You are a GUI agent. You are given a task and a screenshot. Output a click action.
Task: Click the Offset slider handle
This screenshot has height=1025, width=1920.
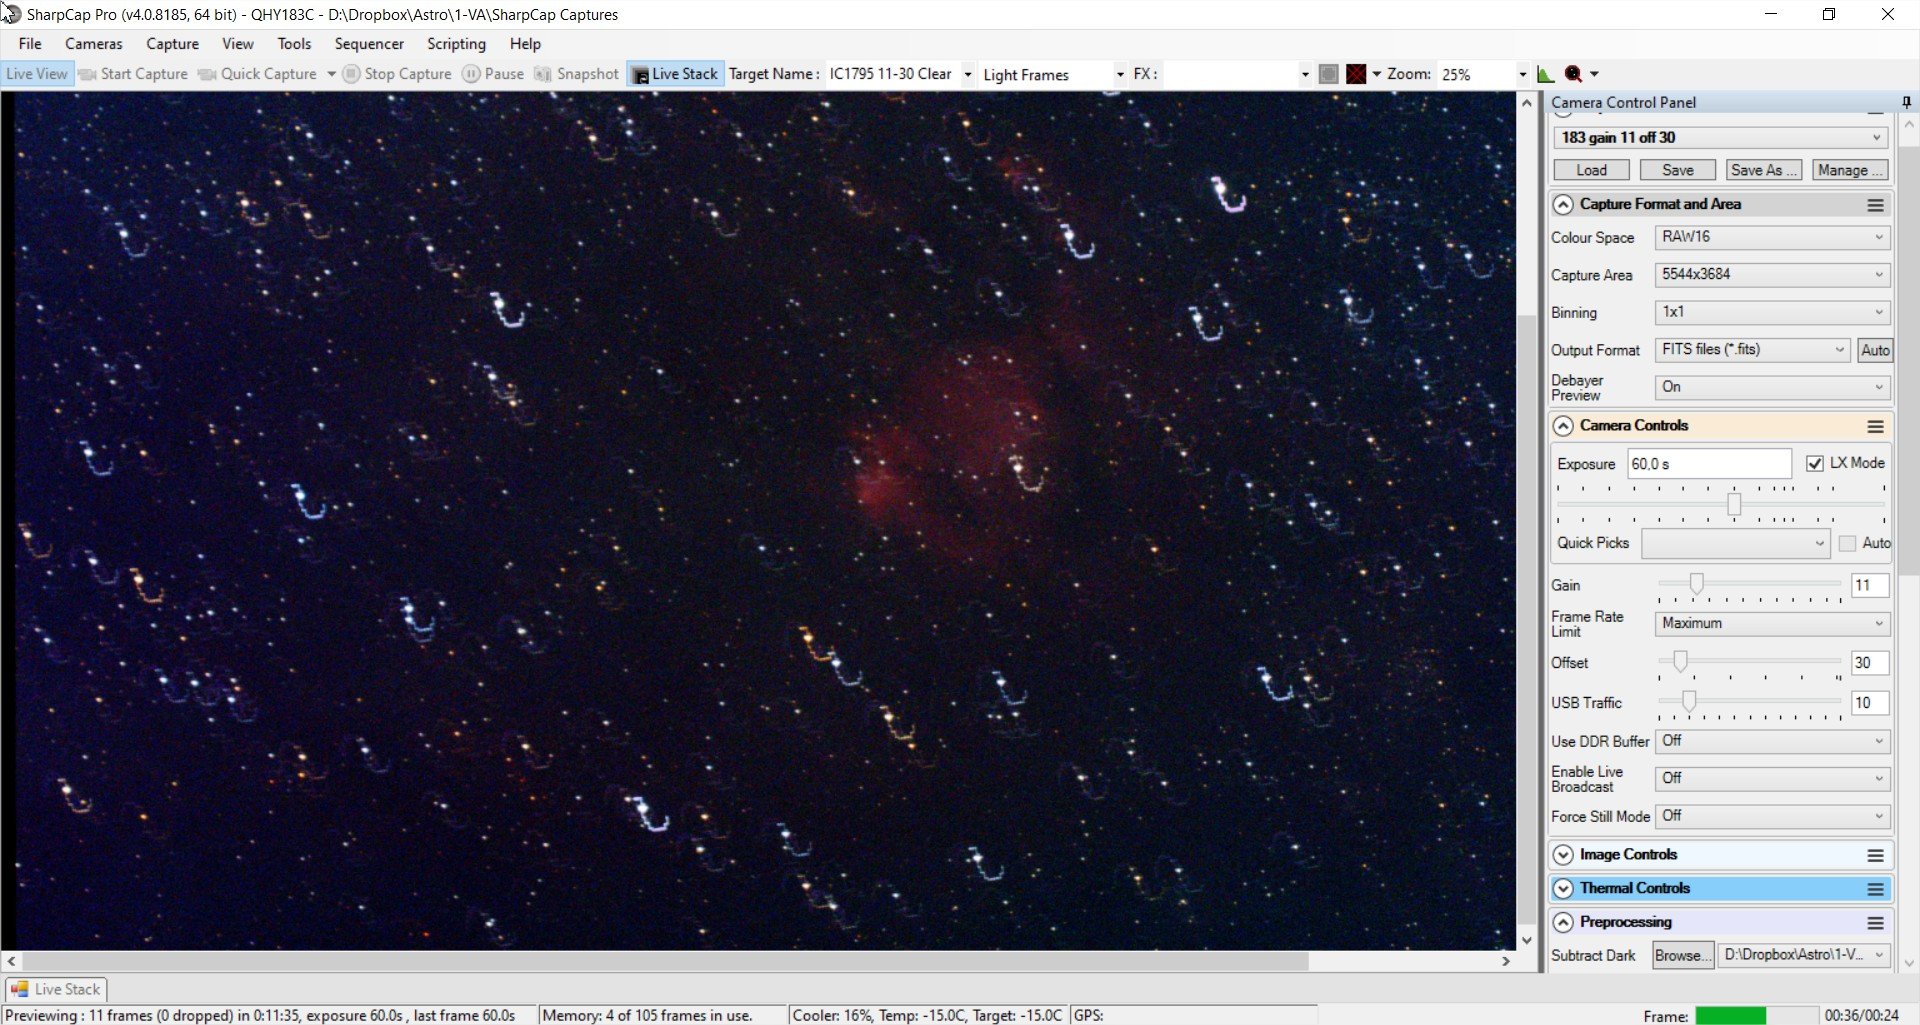point(1681,661)
